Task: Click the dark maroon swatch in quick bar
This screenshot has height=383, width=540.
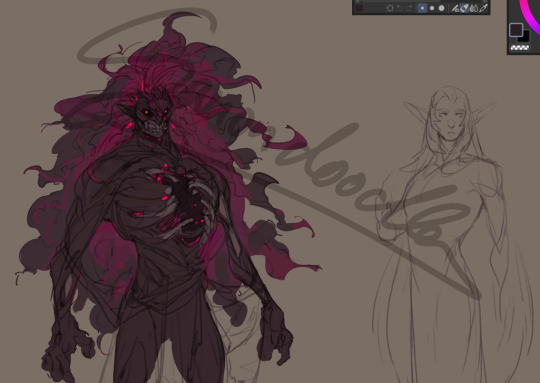Action: tap(359, 8)
